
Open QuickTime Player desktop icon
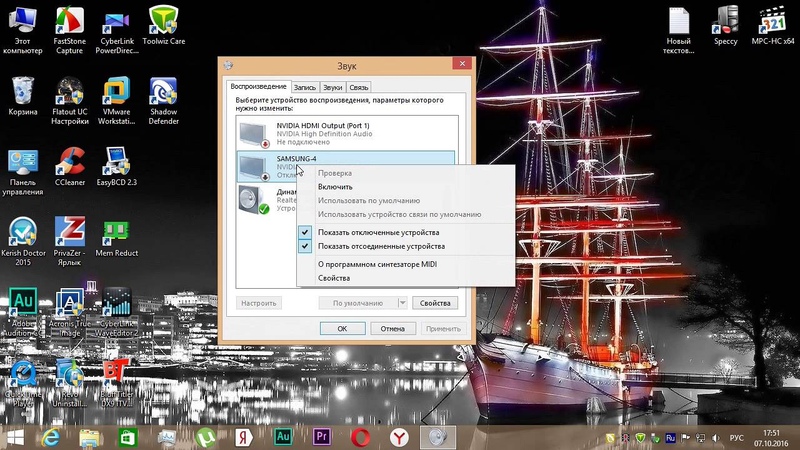pos(23,383)
